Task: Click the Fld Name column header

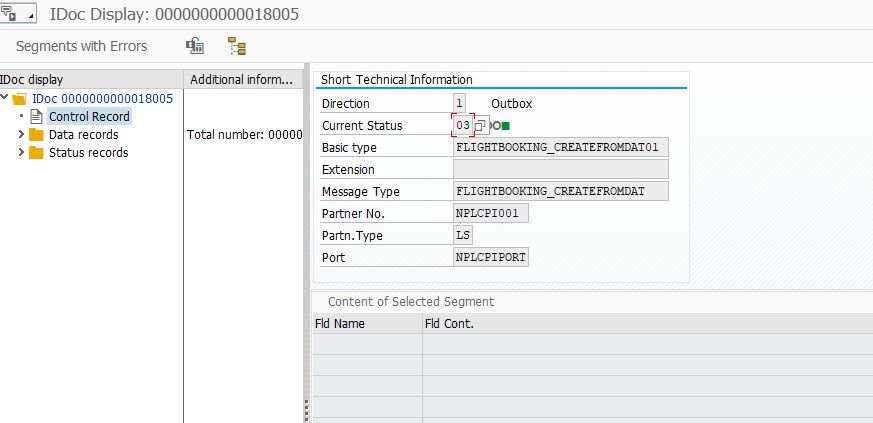Action: click(x=367, y=323)
